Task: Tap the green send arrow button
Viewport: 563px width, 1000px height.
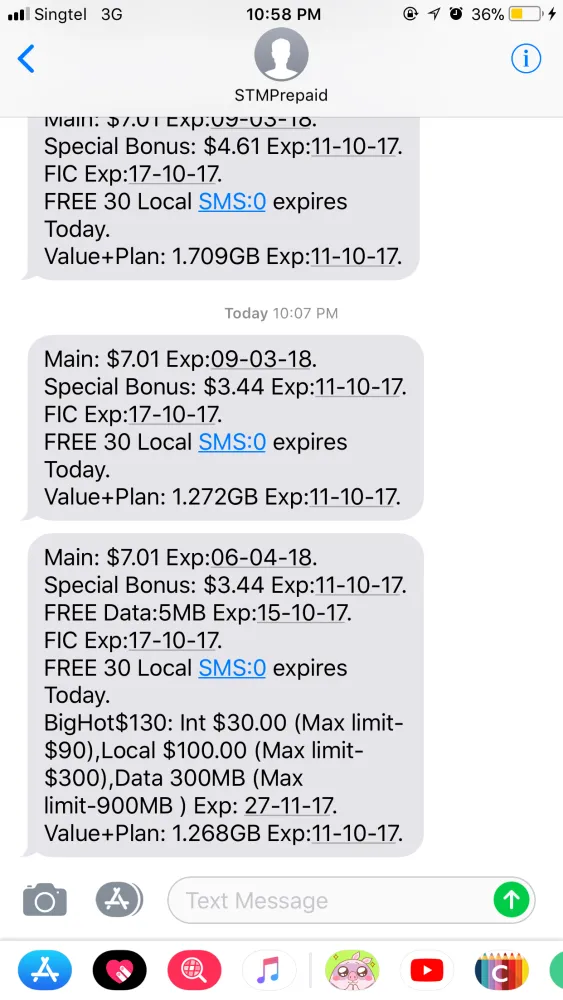Action: 511,900
